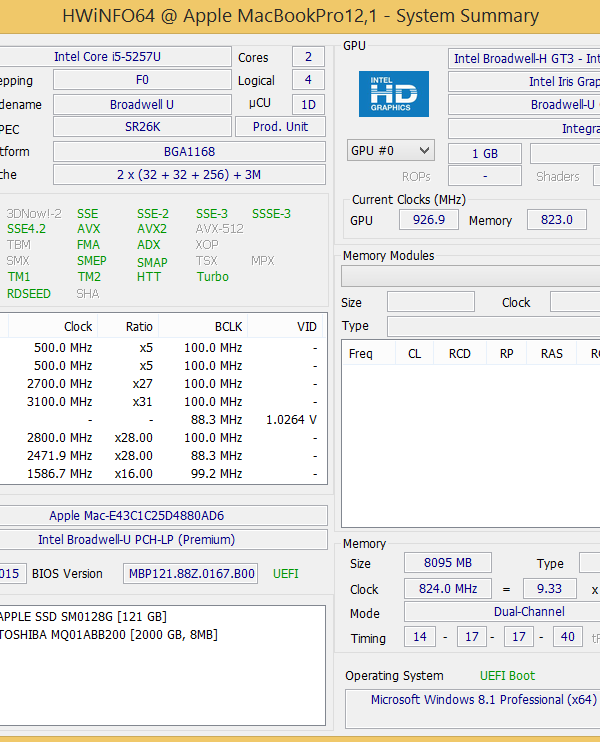This screenshot has height=742, width=600.
Task: Select the TOSHIBA MQ01ABB200 drive entry
Action: 108,635
